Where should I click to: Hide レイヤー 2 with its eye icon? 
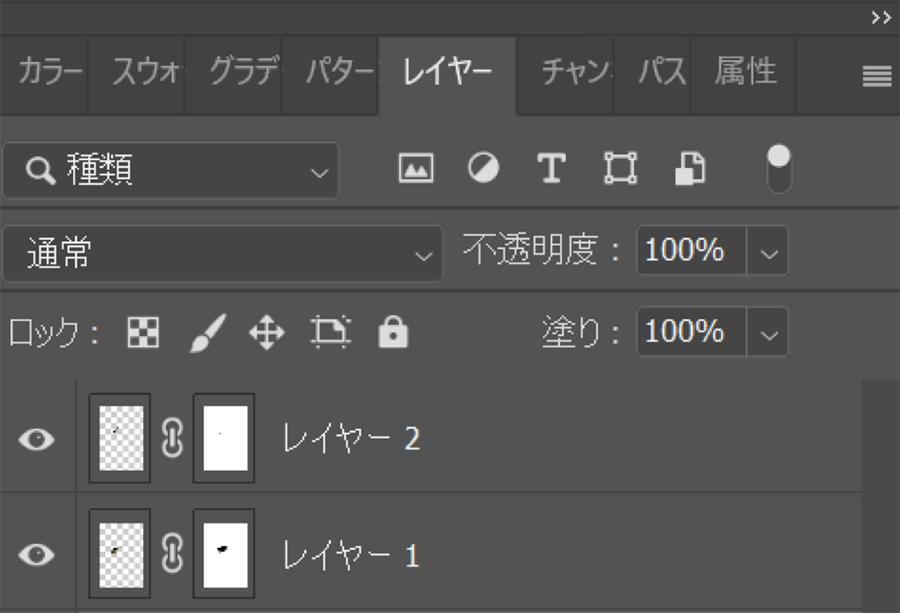pyautogui.click(x=37, y=439)
